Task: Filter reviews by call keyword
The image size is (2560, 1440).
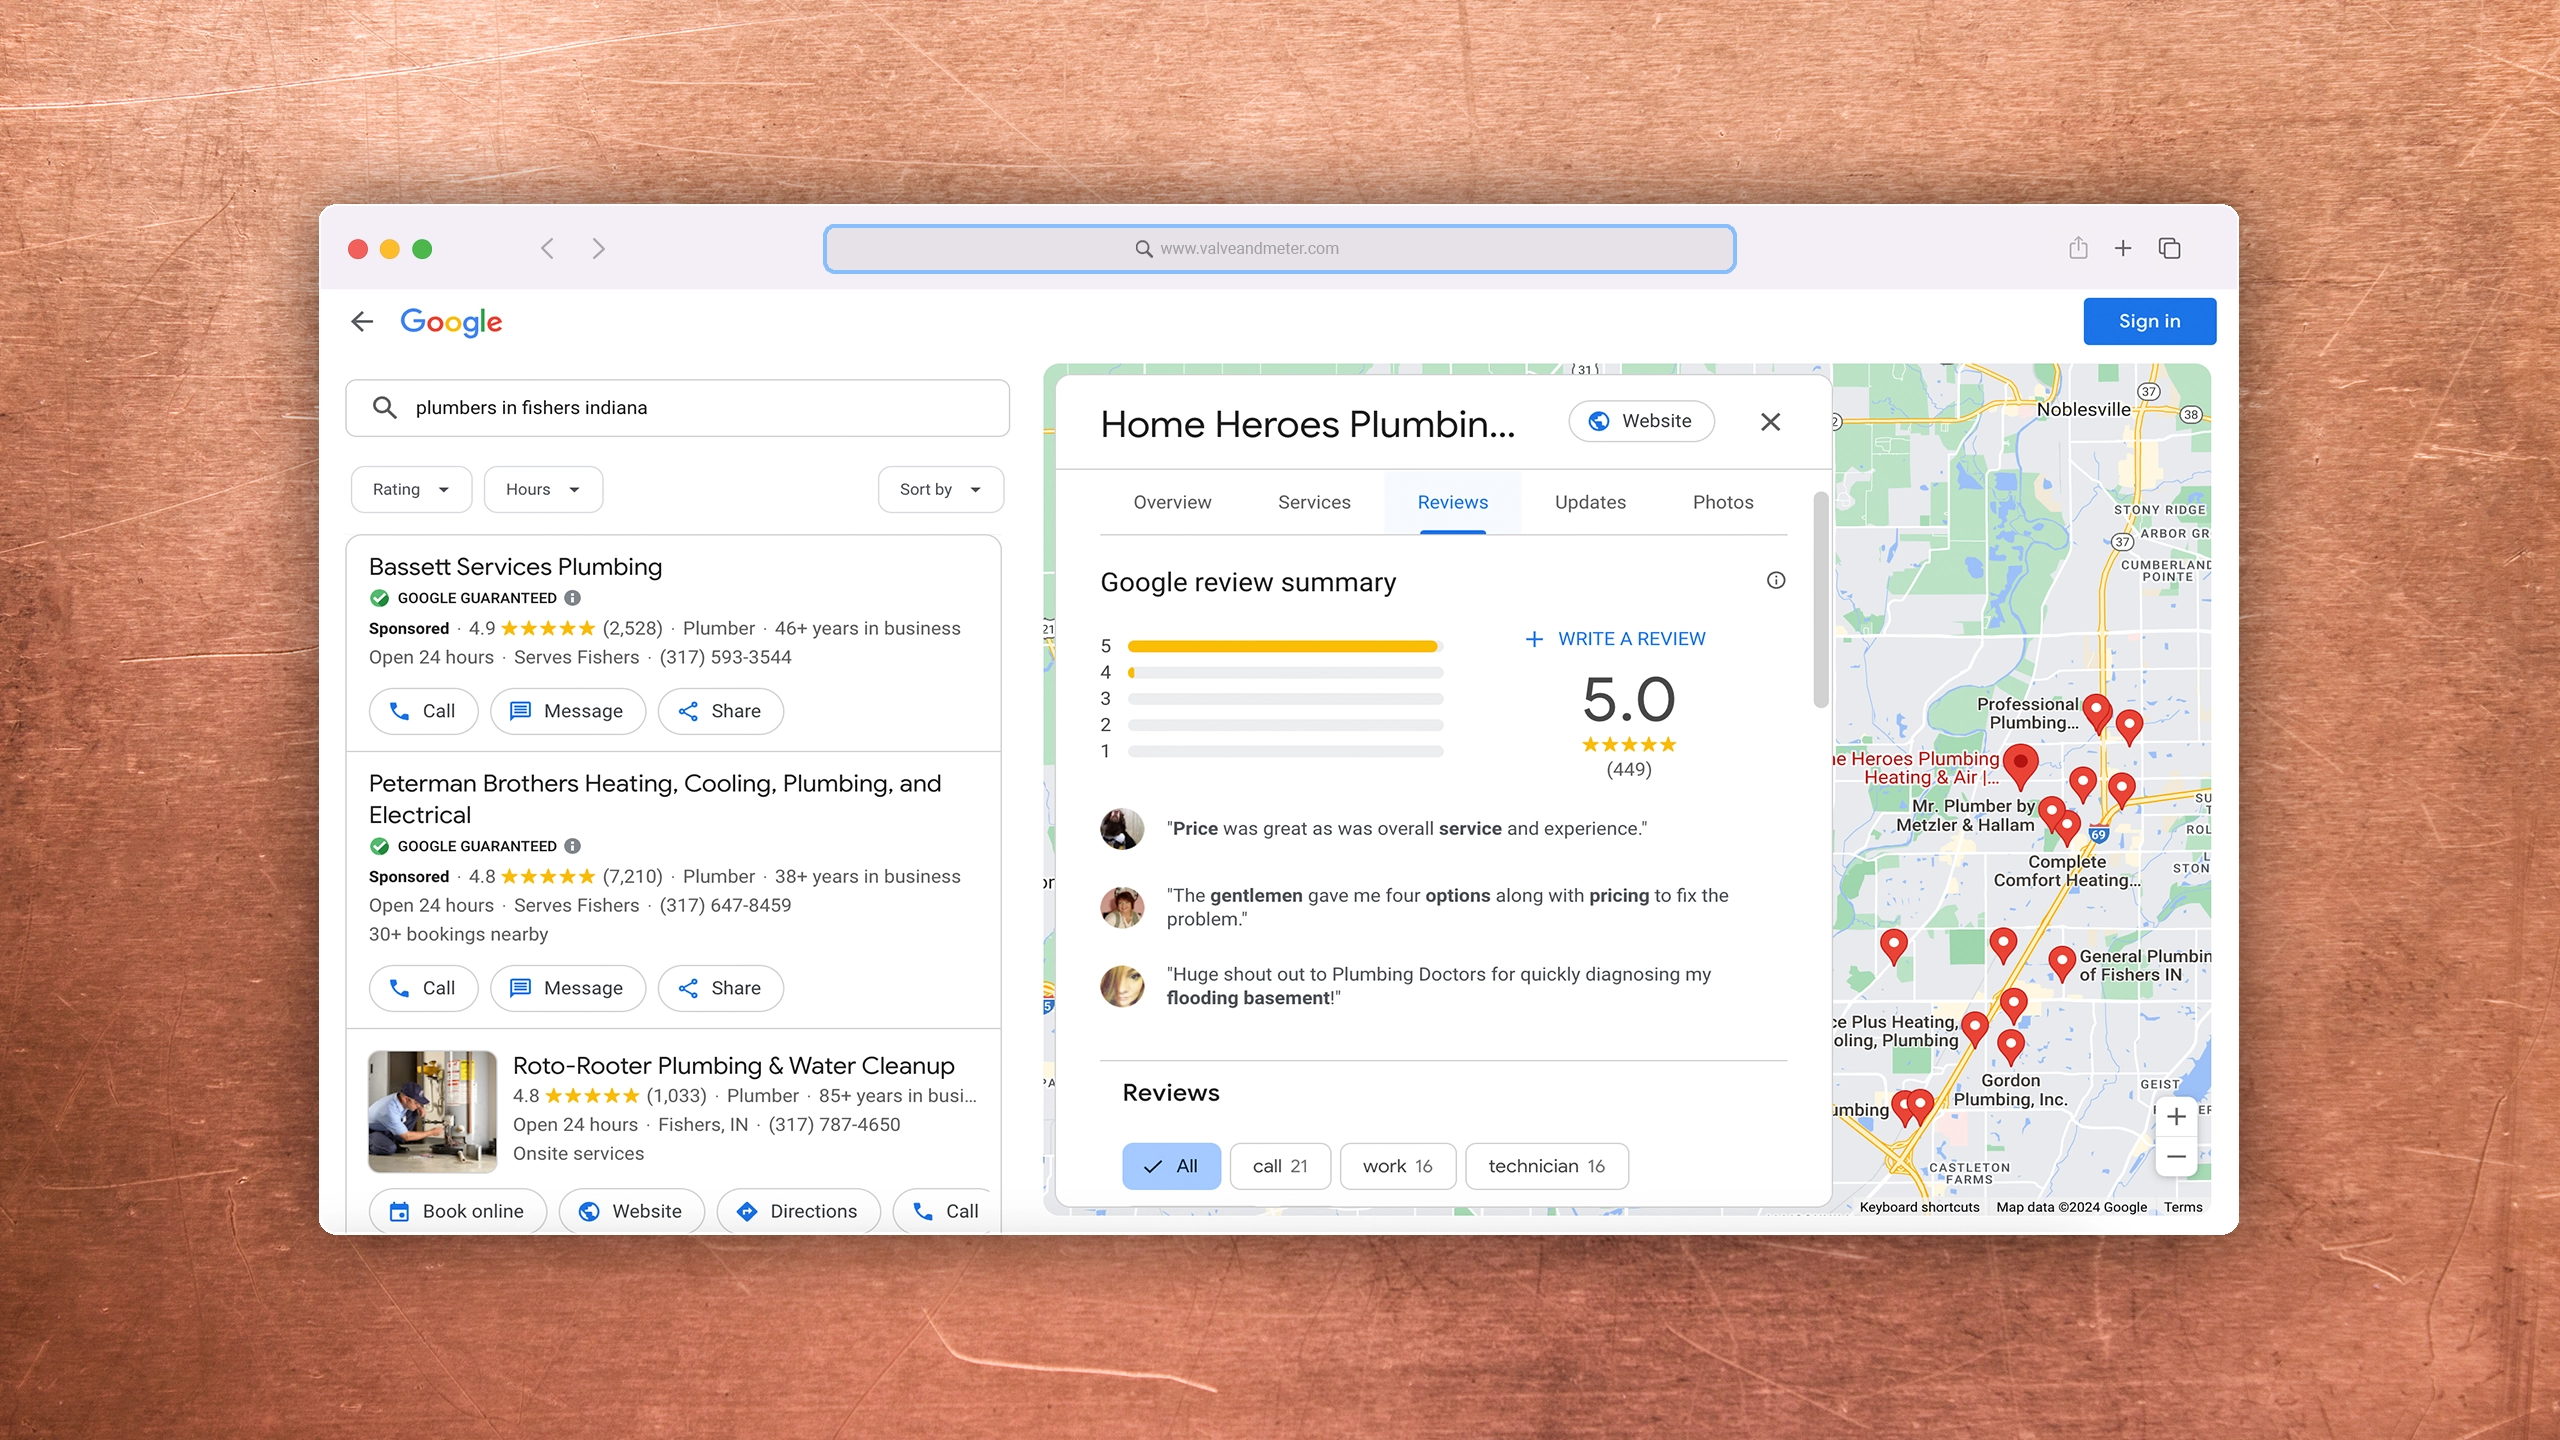Action: [x=1280, y=1166]
